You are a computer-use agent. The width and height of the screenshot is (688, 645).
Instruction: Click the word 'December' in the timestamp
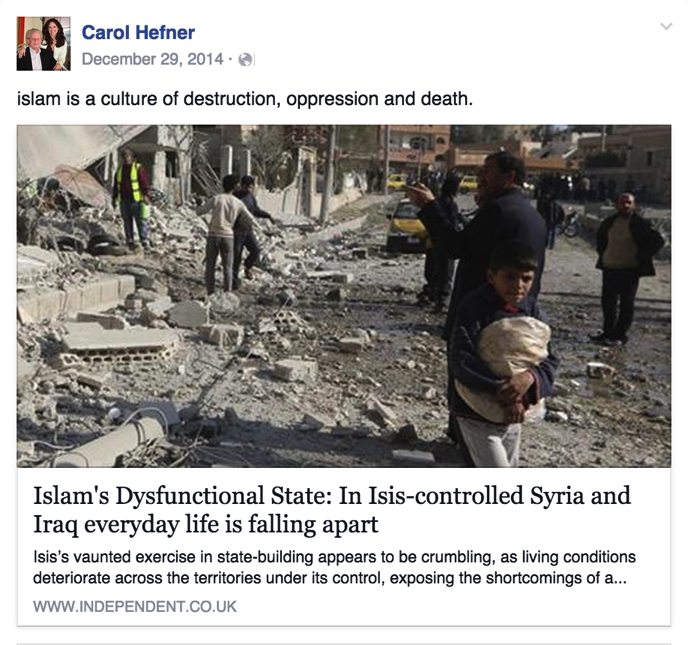point(118,59)
